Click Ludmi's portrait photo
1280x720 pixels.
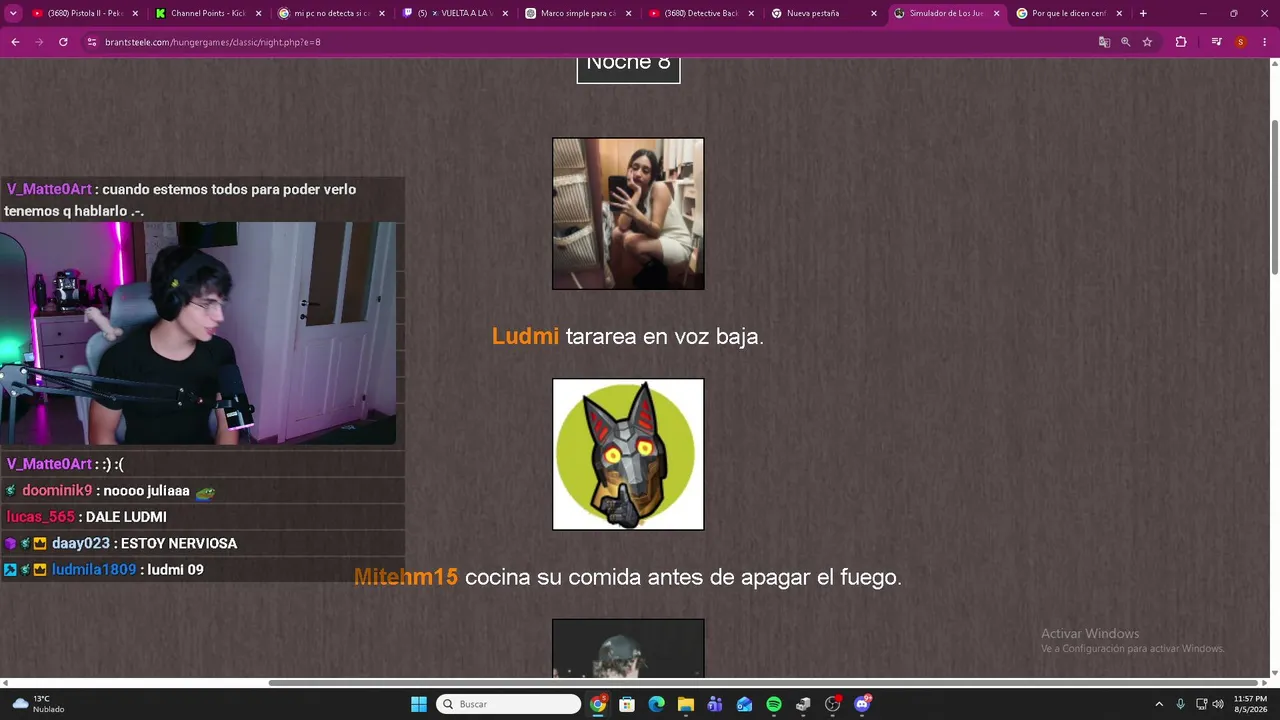click(x=628, y=214)
